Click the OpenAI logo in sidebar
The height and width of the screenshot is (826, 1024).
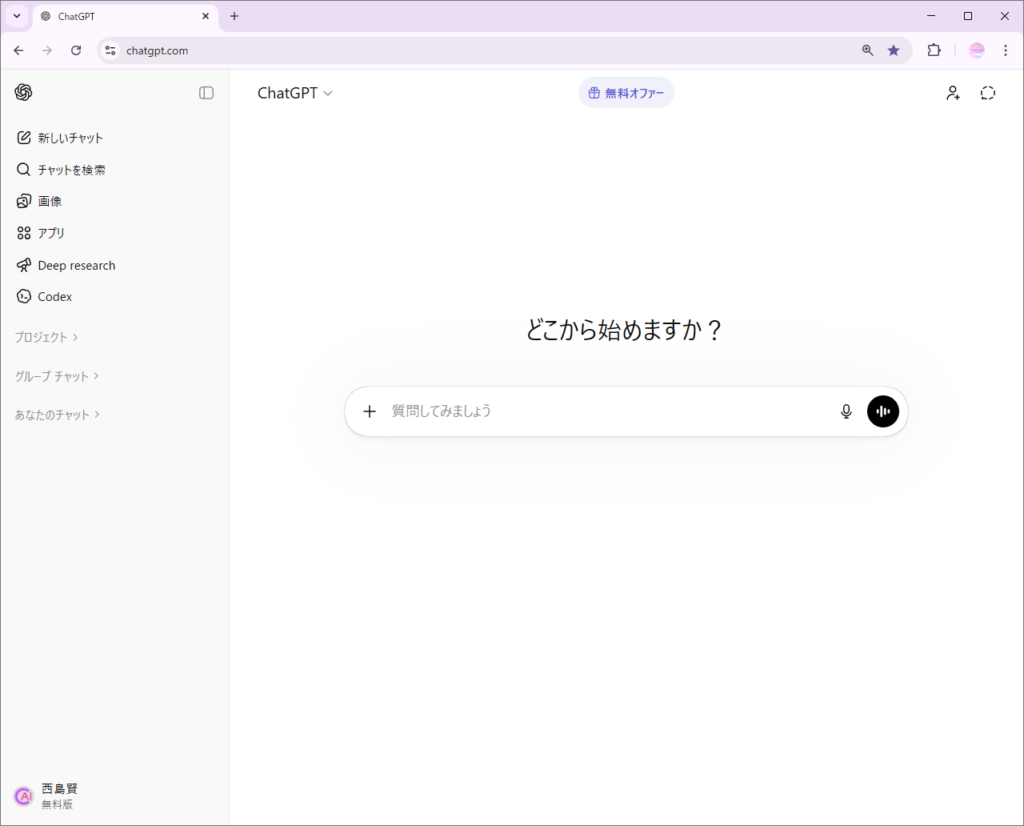coord(24,92)
